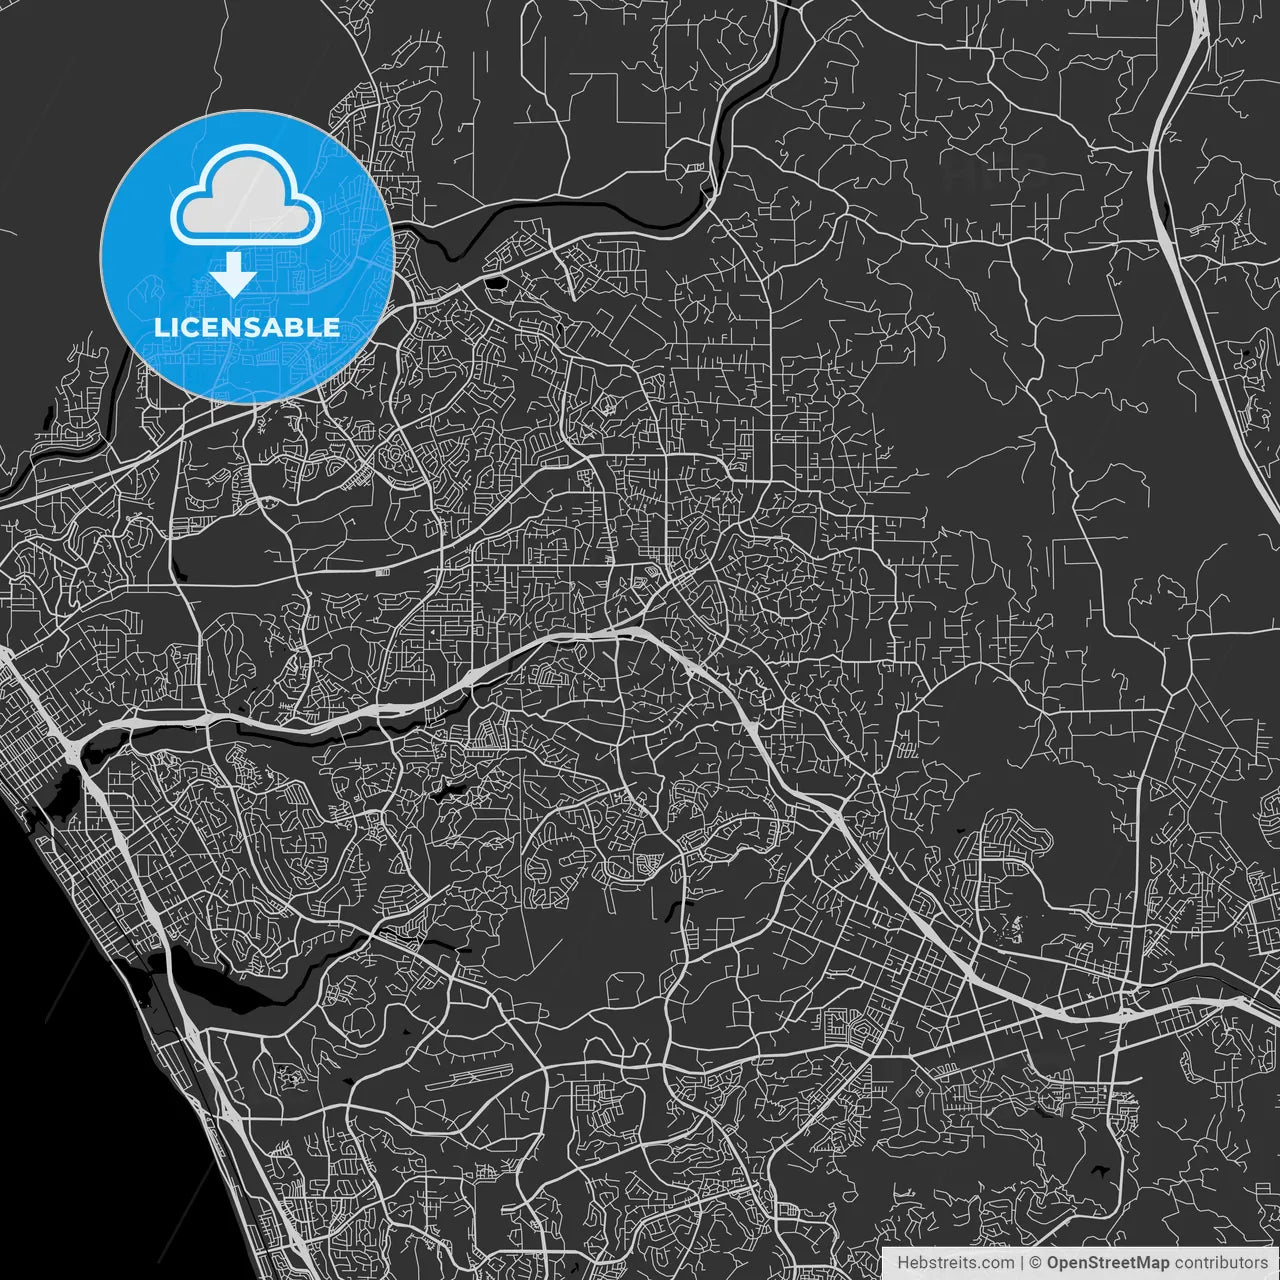Click the word contributors in the attribution bar
Viewport: 1280px width, 1280px height.
(1220, 1263)
